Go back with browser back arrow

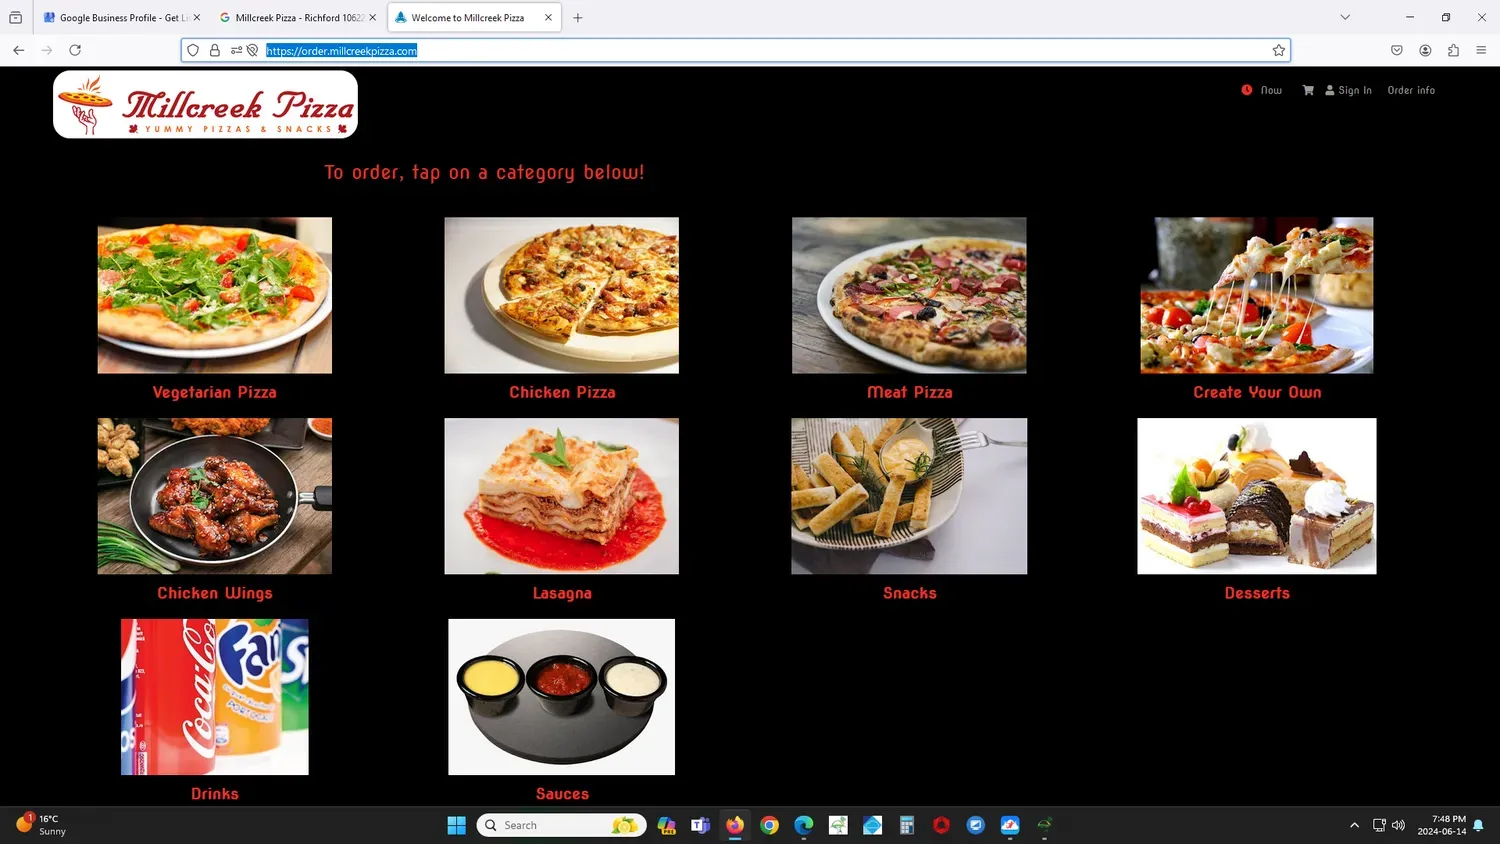[19, 50]
